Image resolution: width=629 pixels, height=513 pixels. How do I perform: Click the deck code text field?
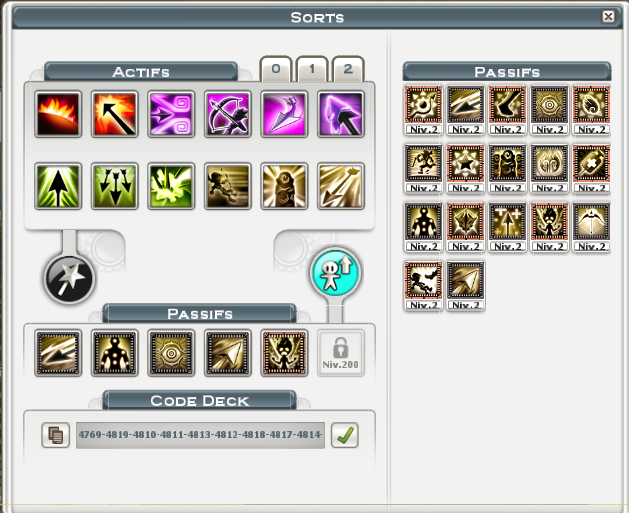(x=200, y=435)
